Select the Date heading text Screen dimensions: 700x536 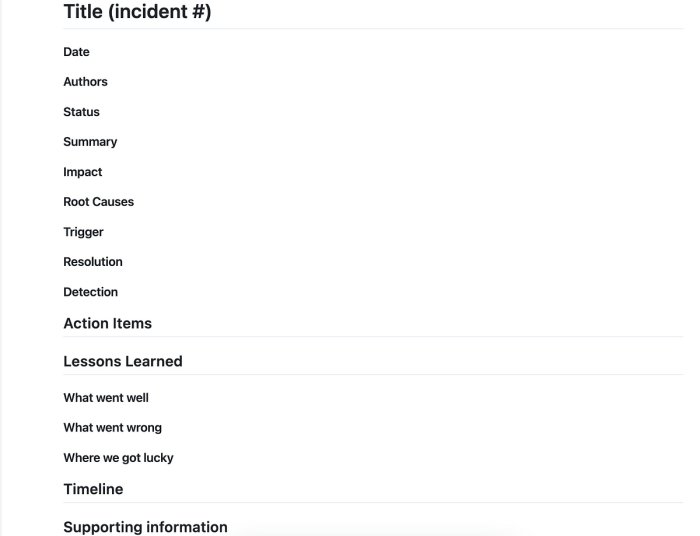[x=76, y=52]
